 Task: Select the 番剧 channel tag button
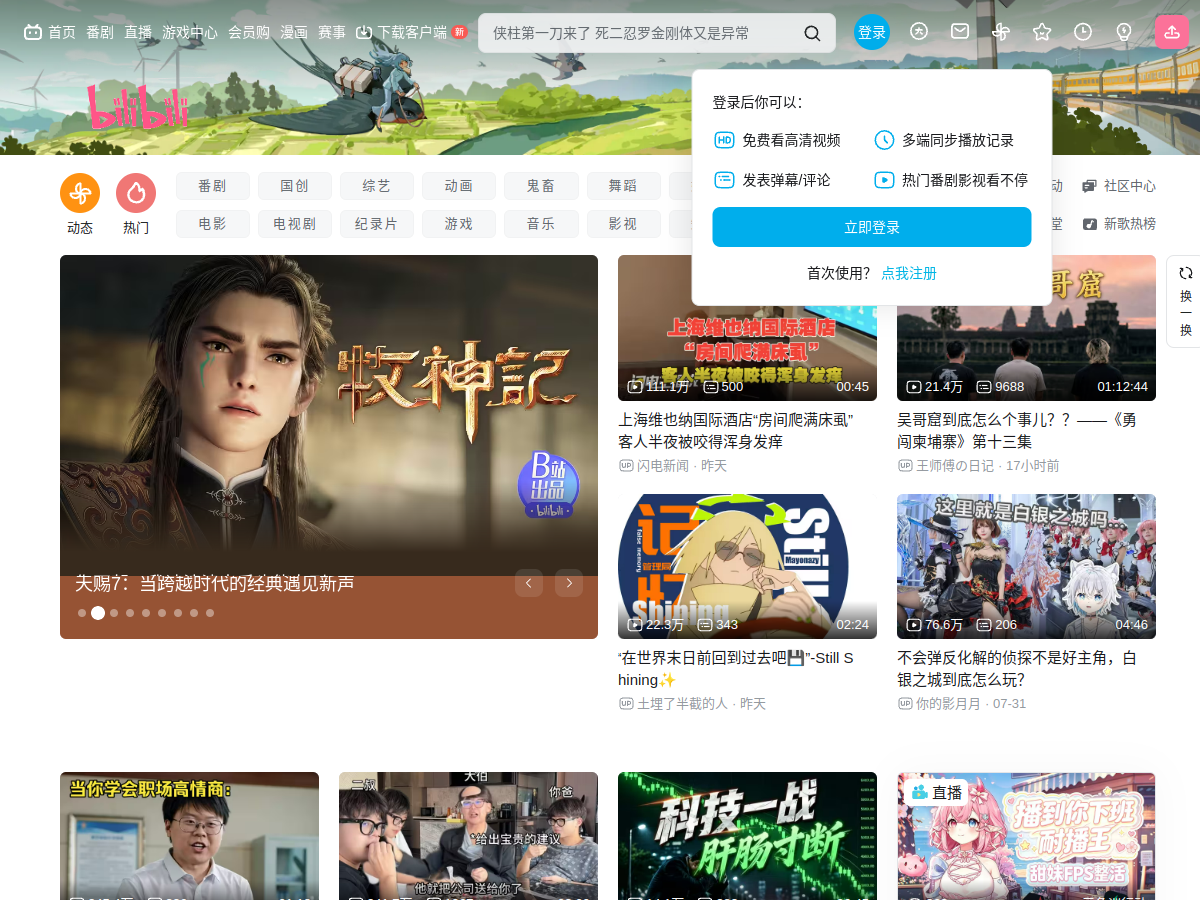(213, 186)
